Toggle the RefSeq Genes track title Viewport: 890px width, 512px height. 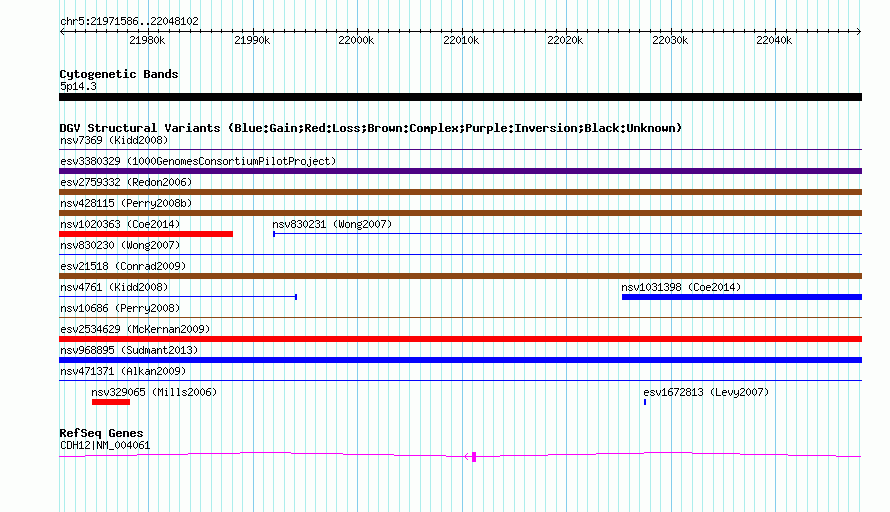click(x=101, y=433)
